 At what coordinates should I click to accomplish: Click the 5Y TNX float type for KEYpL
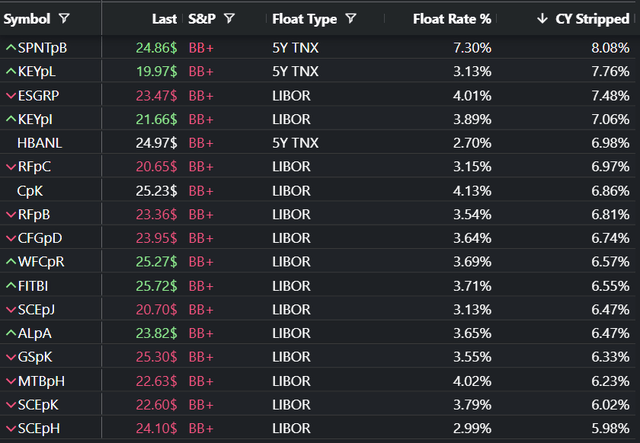coord(296,71)
